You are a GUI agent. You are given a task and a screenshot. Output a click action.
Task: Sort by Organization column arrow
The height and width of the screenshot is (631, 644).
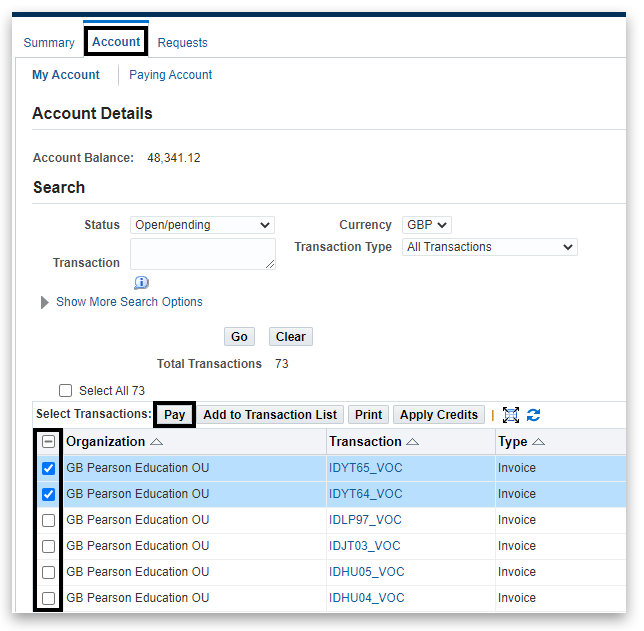pyautogui.click(x=157, y=442)
